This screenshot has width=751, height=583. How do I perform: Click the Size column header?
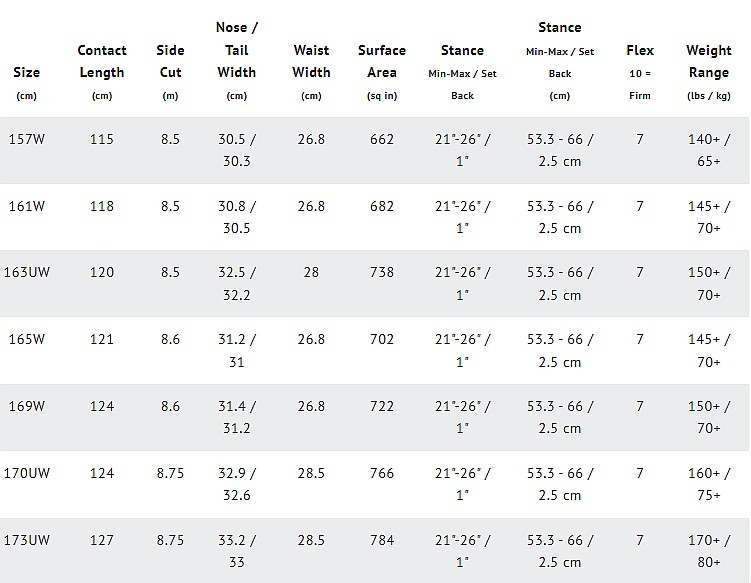tap(26, 72)
